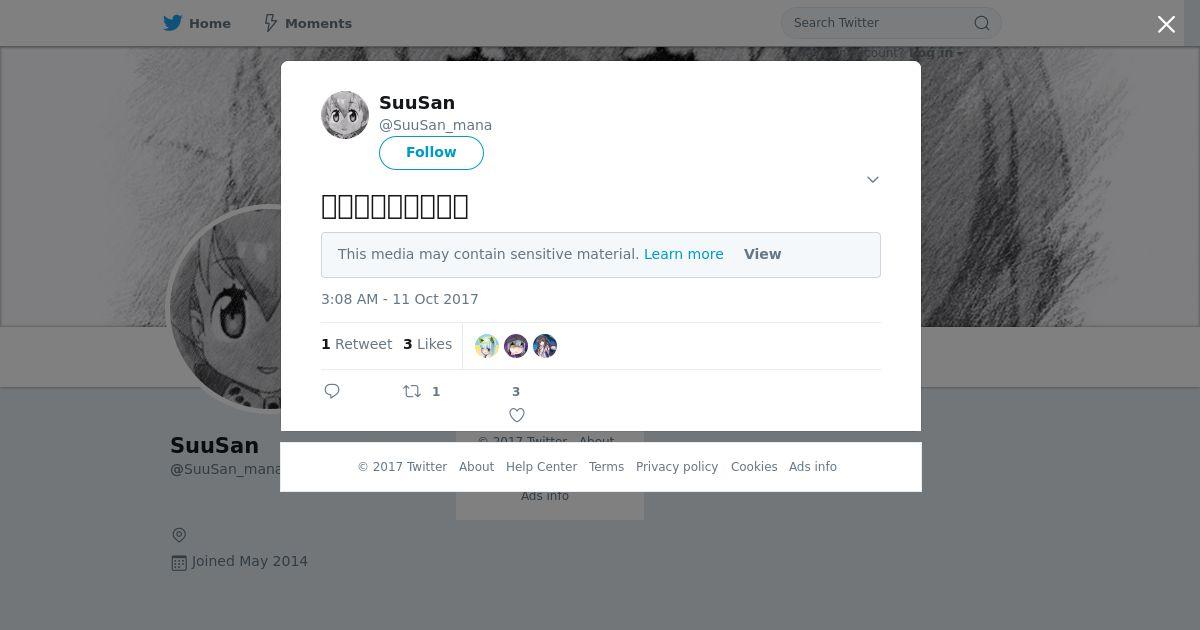Open Moments via lightning bolt icon

click(270, 23)
